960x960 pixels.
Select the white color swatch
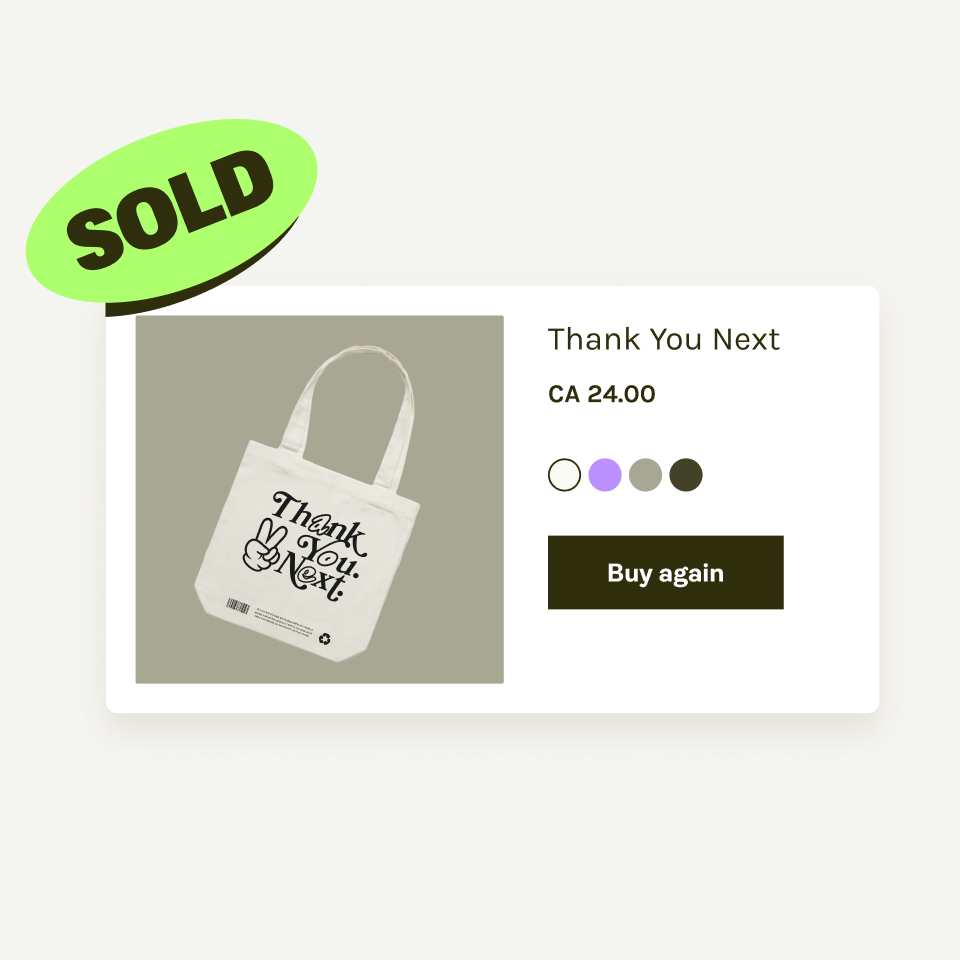(x=565, y=475)
